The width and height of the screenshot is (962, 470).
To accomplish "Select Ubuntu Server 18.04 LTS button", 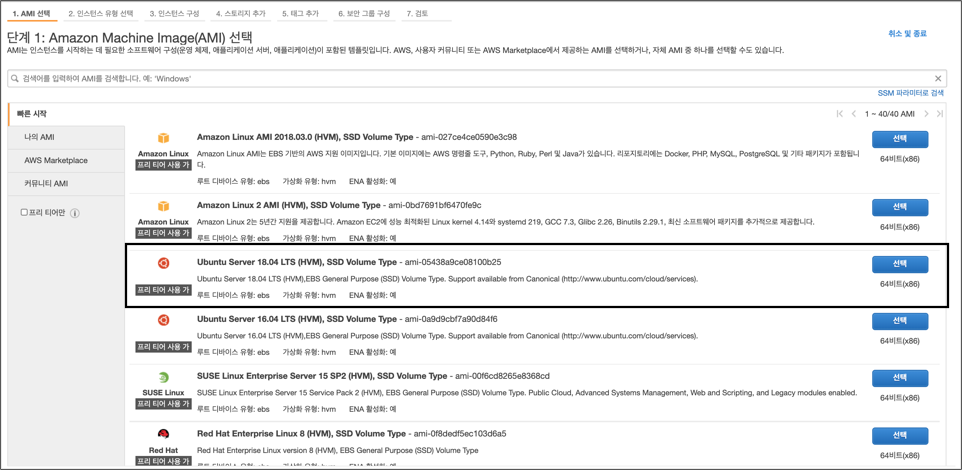I will click(x=900, y=264).
